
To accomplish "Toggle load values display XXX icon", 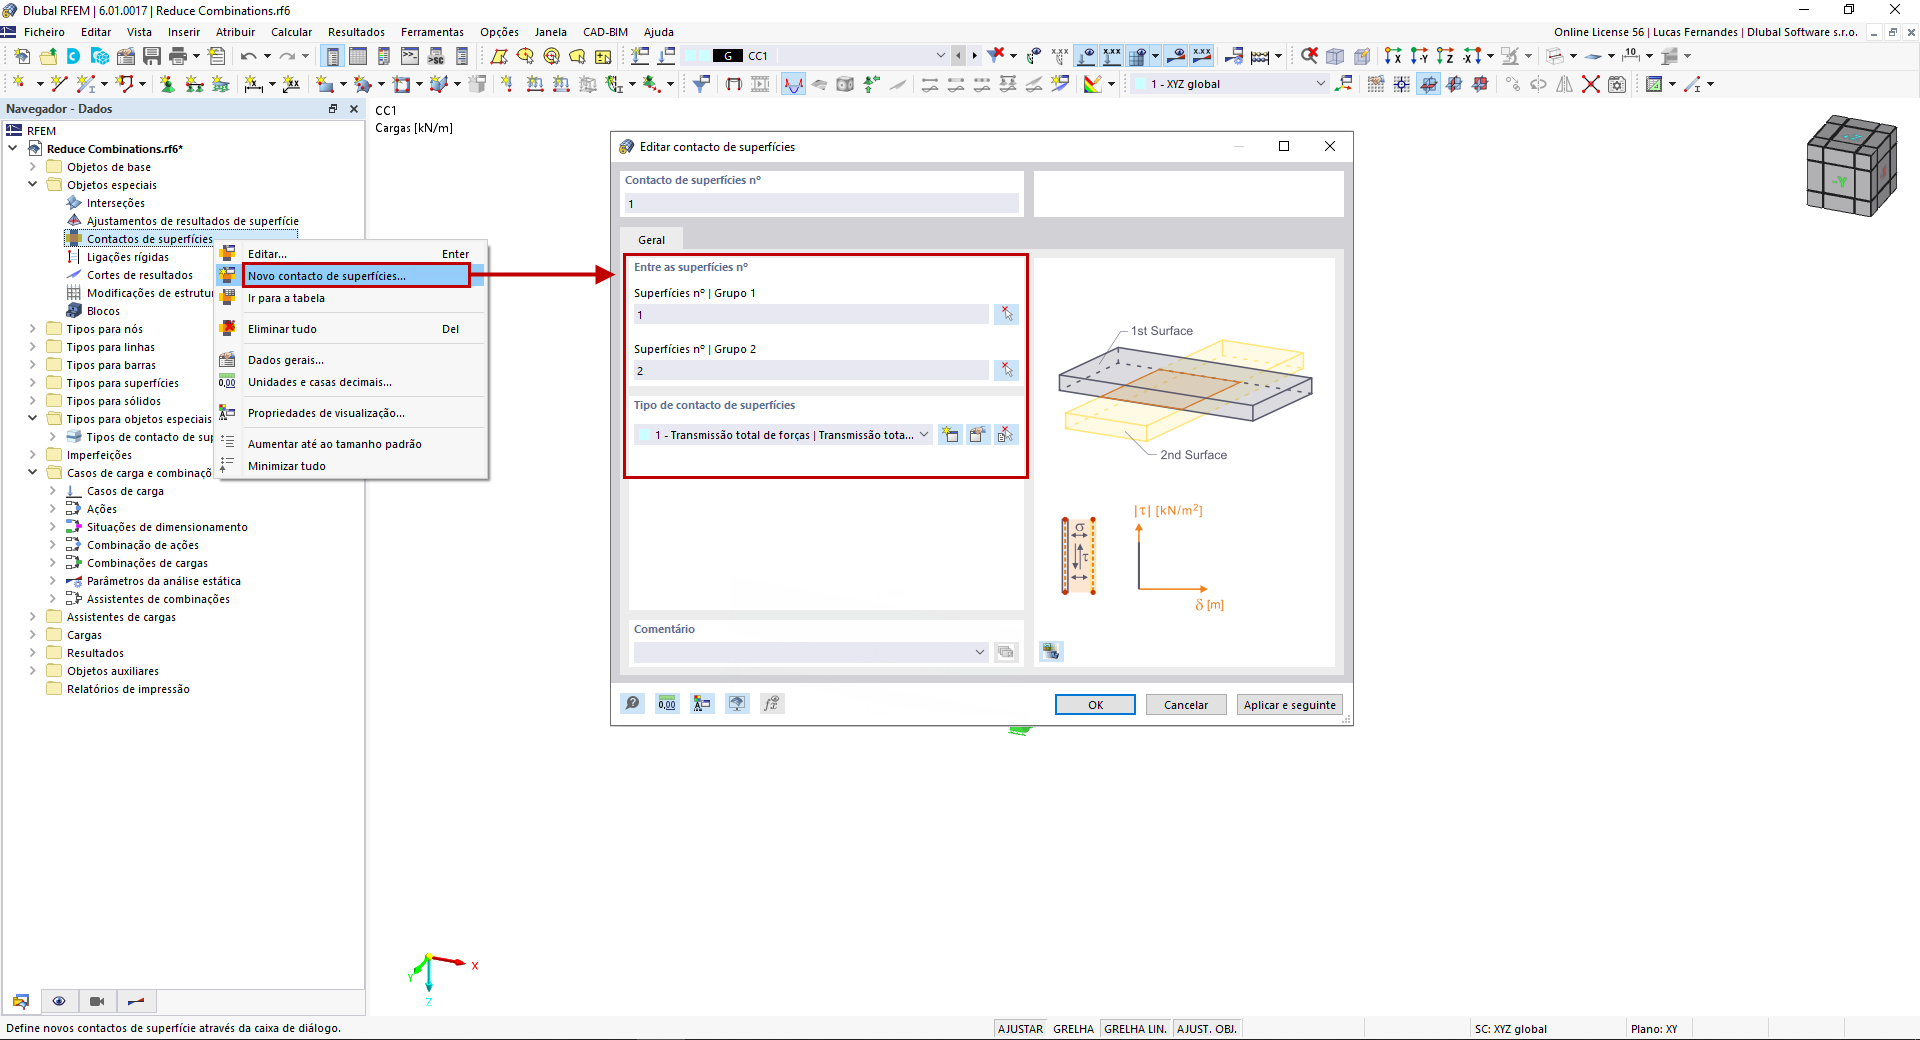I will pos(1112,56).
